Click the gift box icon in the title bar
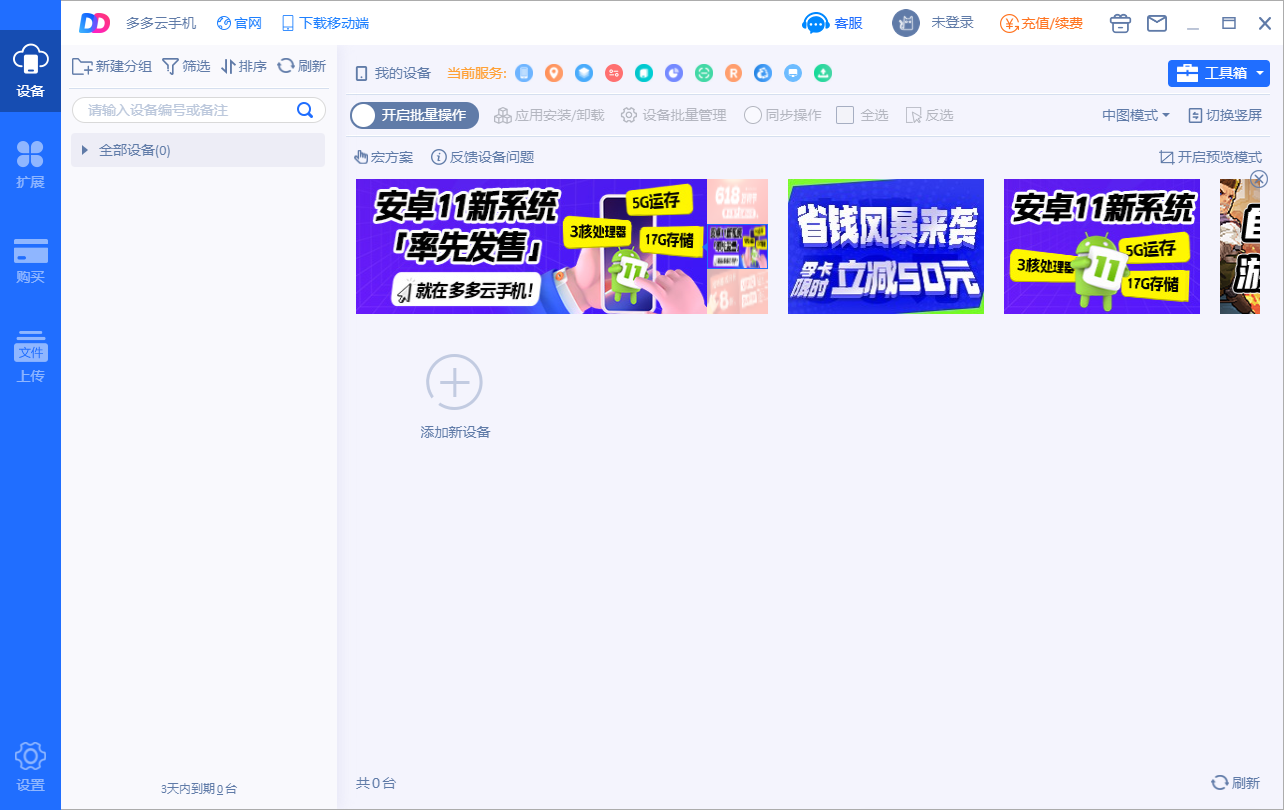Image resolution: width=1284 pixels, height=810 pixels. click(x=1120, y=22)
